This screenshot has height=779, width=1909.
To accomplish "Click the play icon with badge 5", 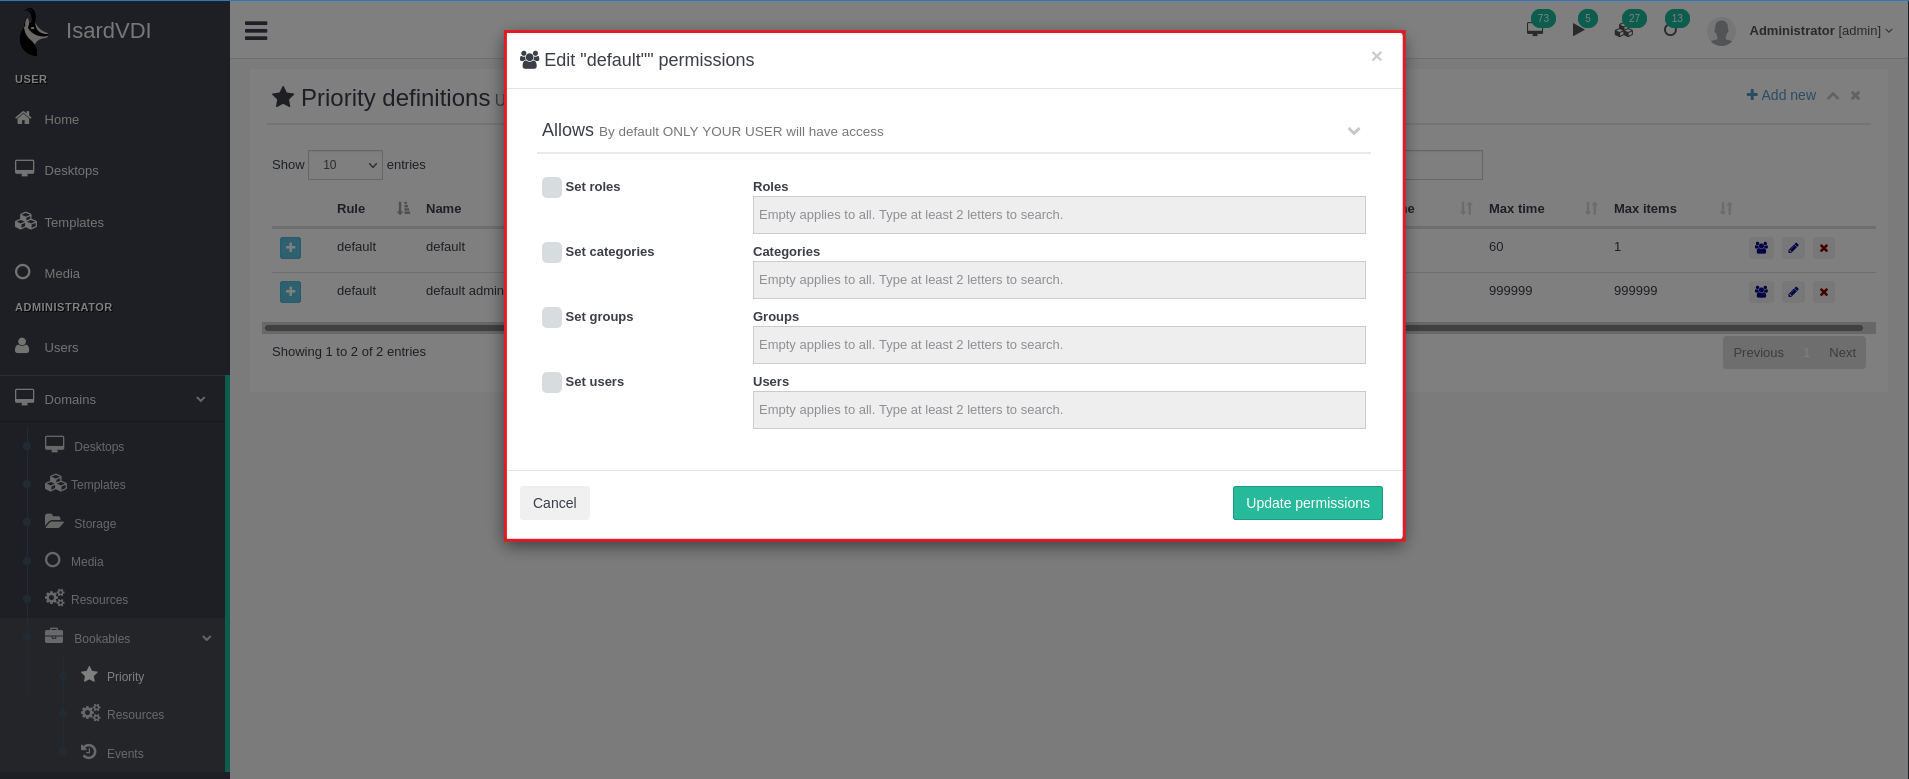I will [1578, 29].
